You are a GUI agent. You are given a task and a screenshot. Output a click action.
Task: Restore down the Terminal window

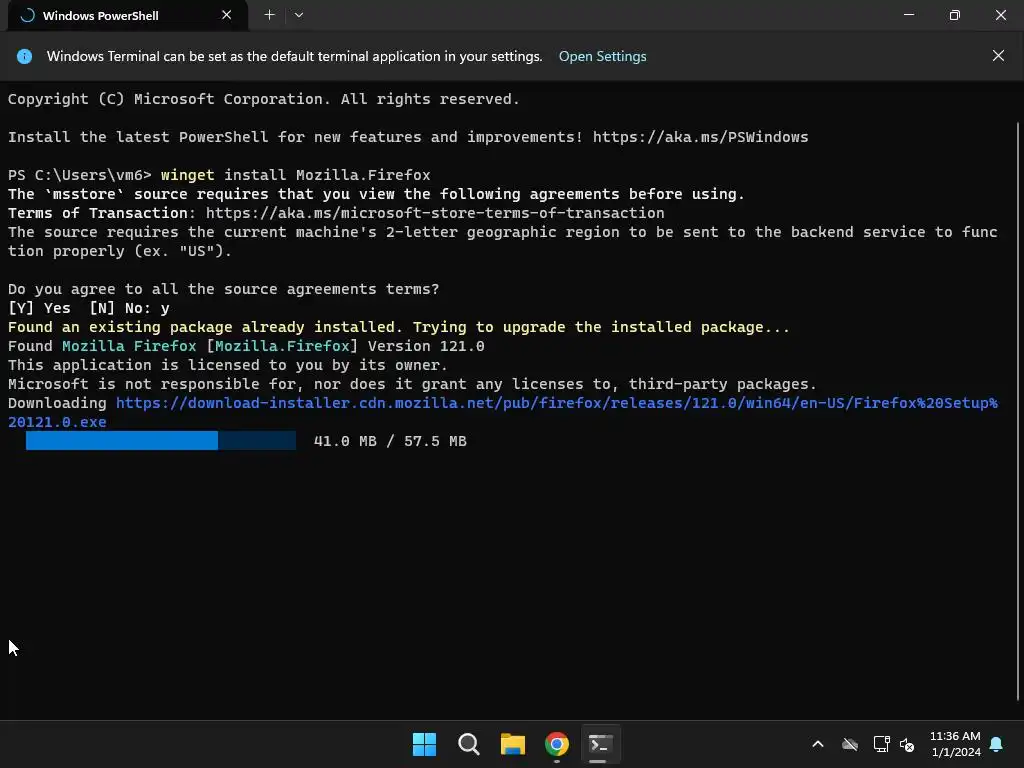tap(954, 15)
